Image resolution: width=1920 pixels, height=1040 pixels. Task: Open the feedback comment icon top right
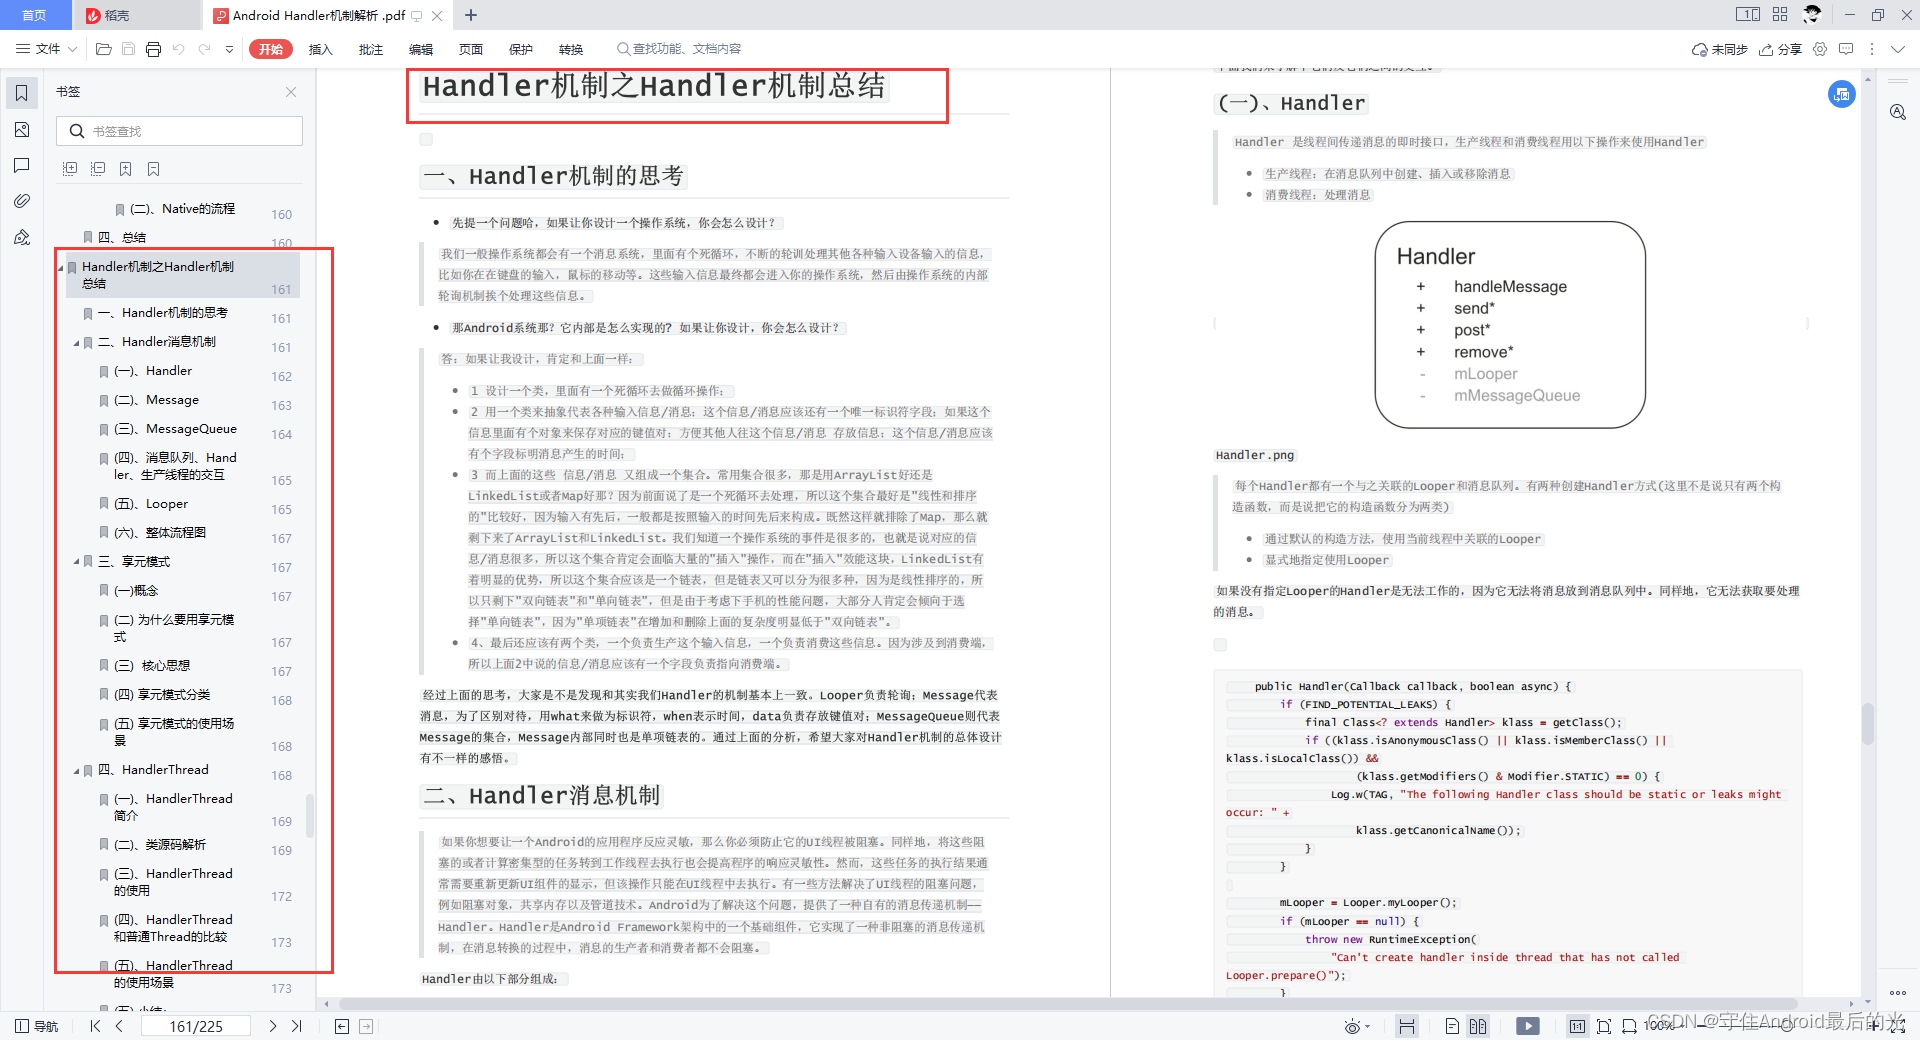tap(1846, 49)
